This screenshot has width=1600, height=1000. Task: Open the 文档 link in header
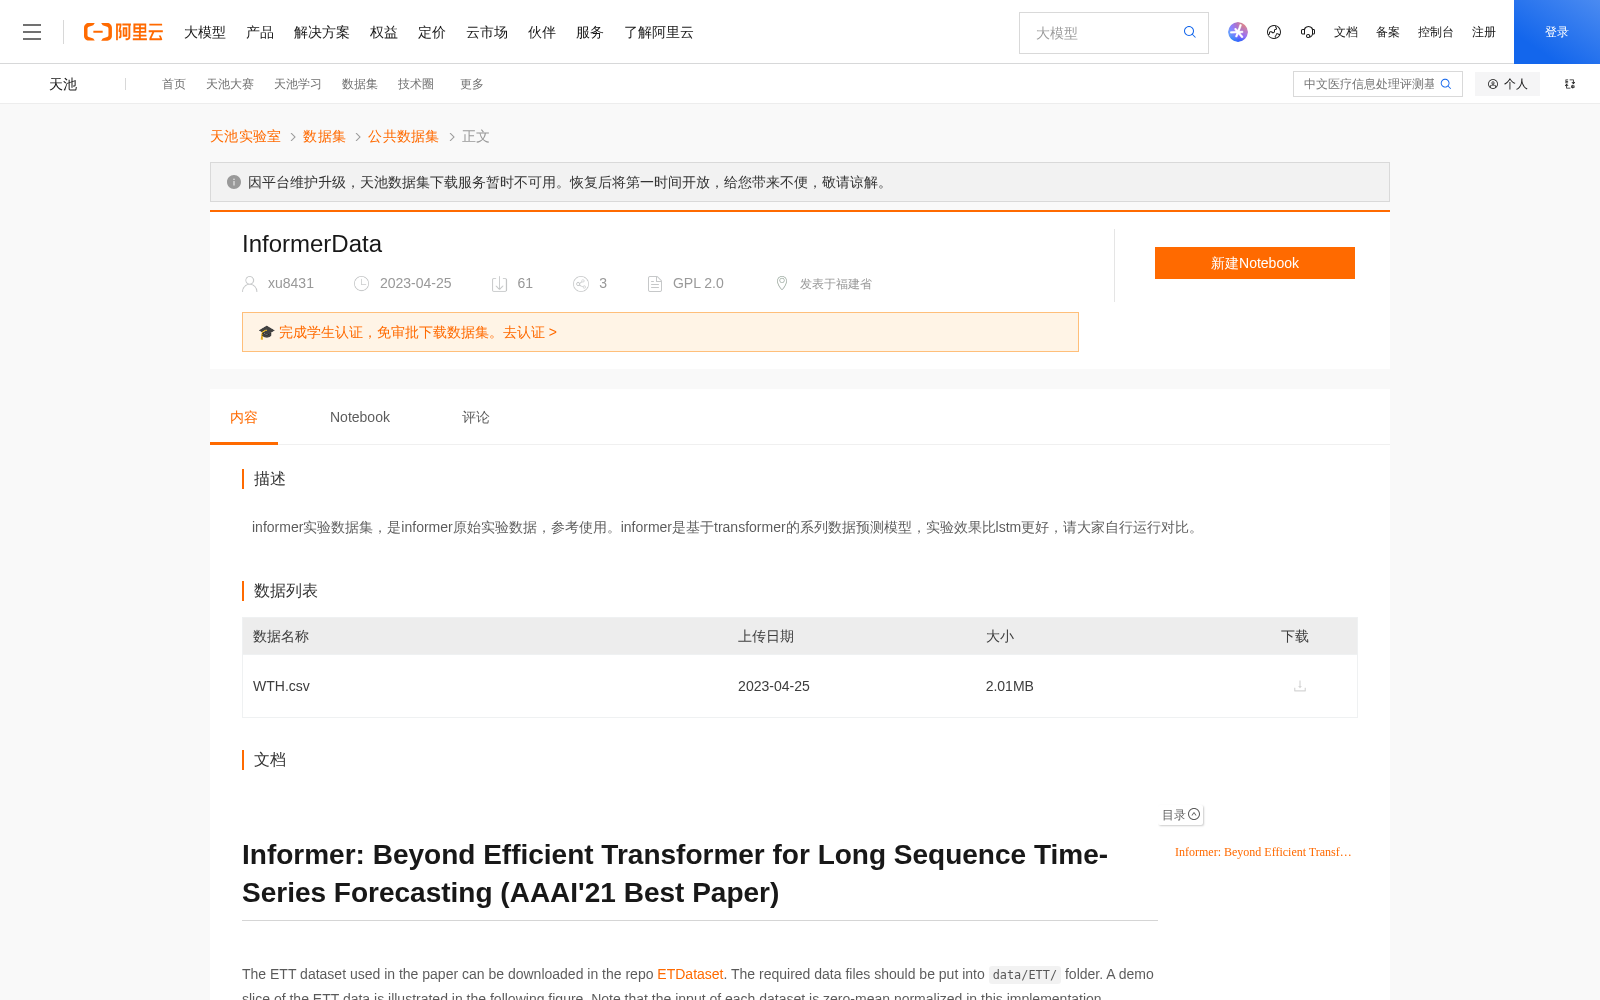1346,32
